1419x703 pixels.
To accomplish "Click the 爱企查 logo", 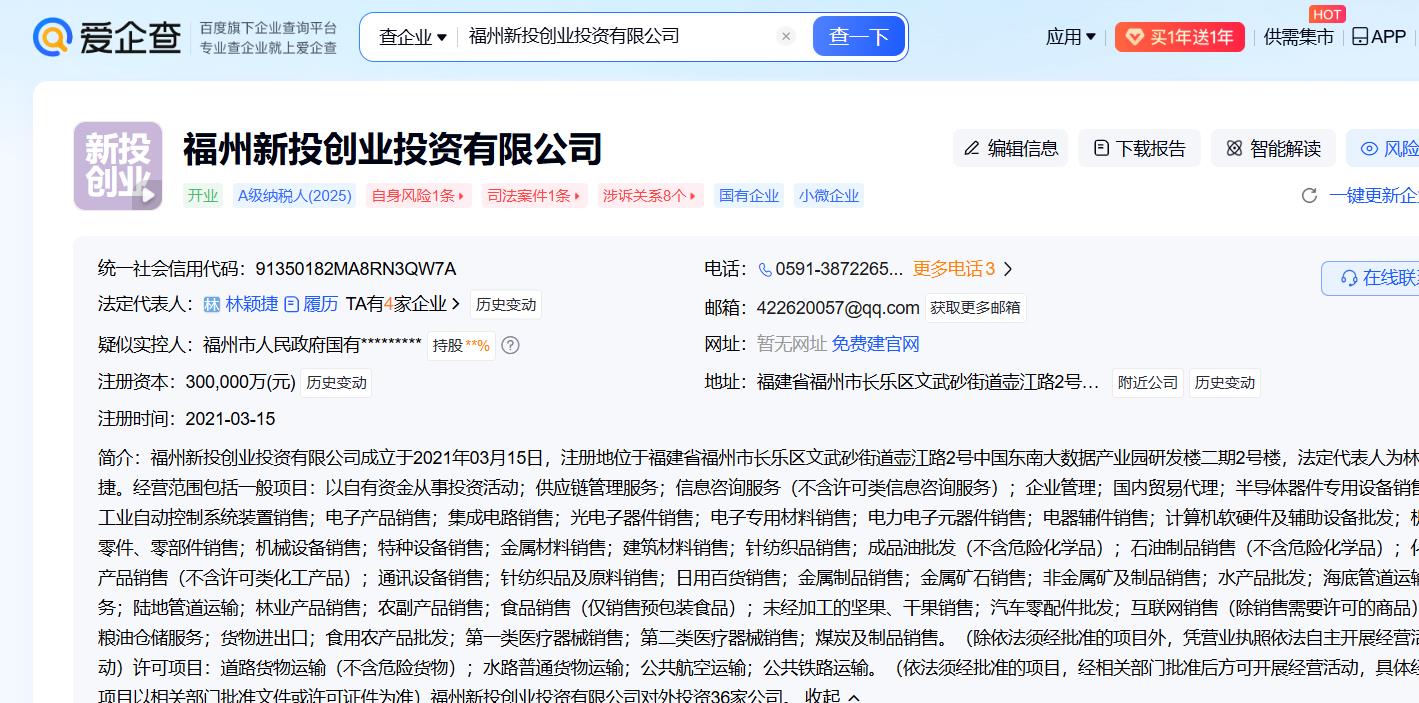I will pos(107,37).
